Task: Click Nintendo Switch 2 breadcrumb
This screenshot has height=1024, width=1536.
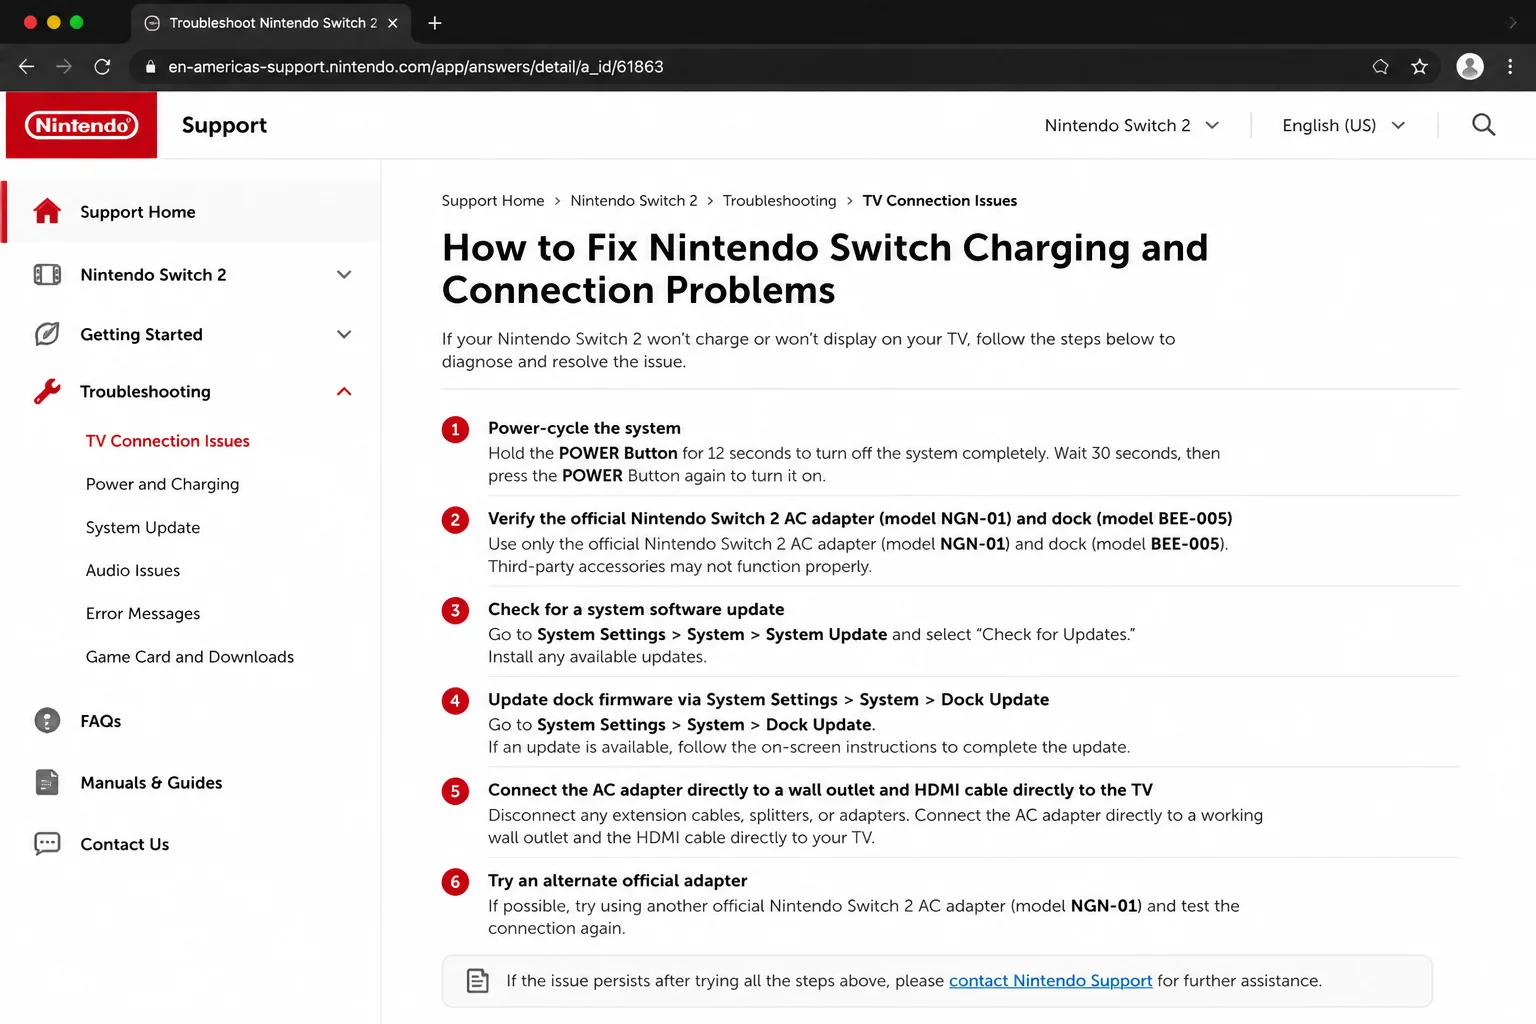Action: (634, 201)
